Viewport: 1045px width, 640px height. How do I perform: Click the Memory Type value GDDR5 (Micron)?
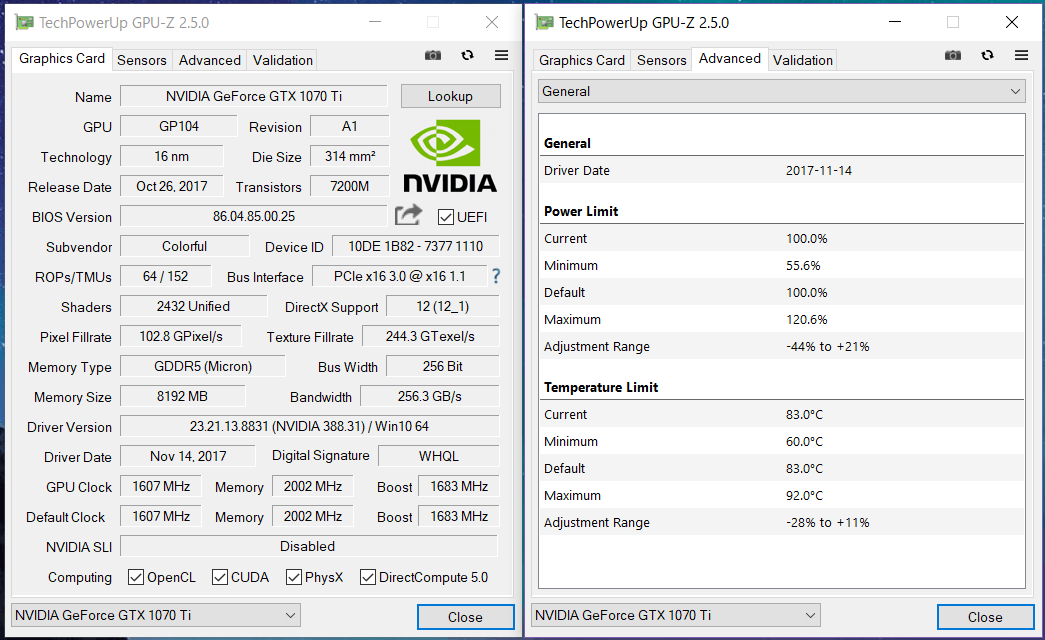pyautogui.click(x=203, y=366)
